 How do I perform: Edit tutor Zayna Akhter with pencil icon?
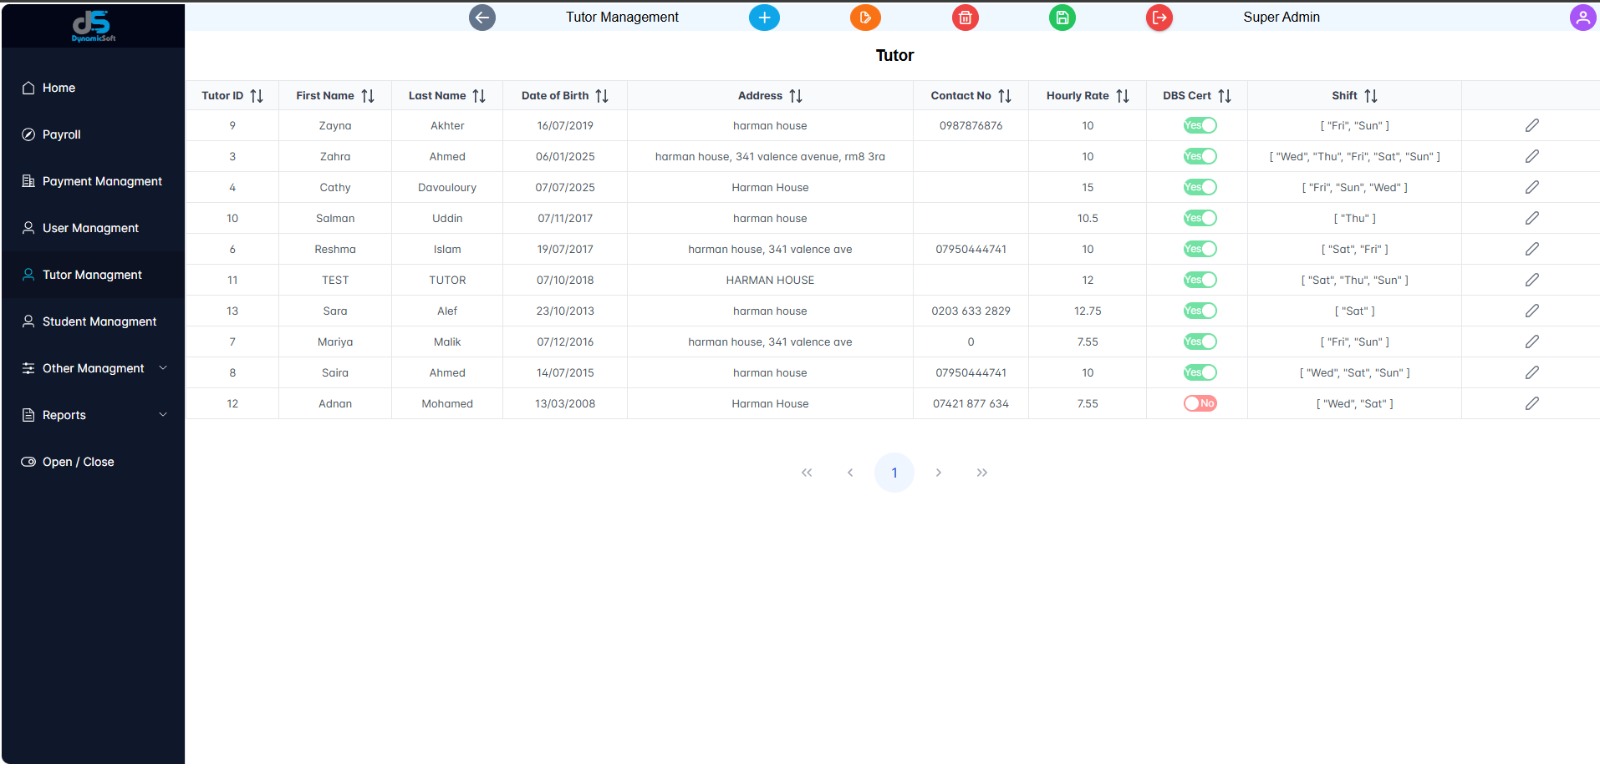[1531, 126]
